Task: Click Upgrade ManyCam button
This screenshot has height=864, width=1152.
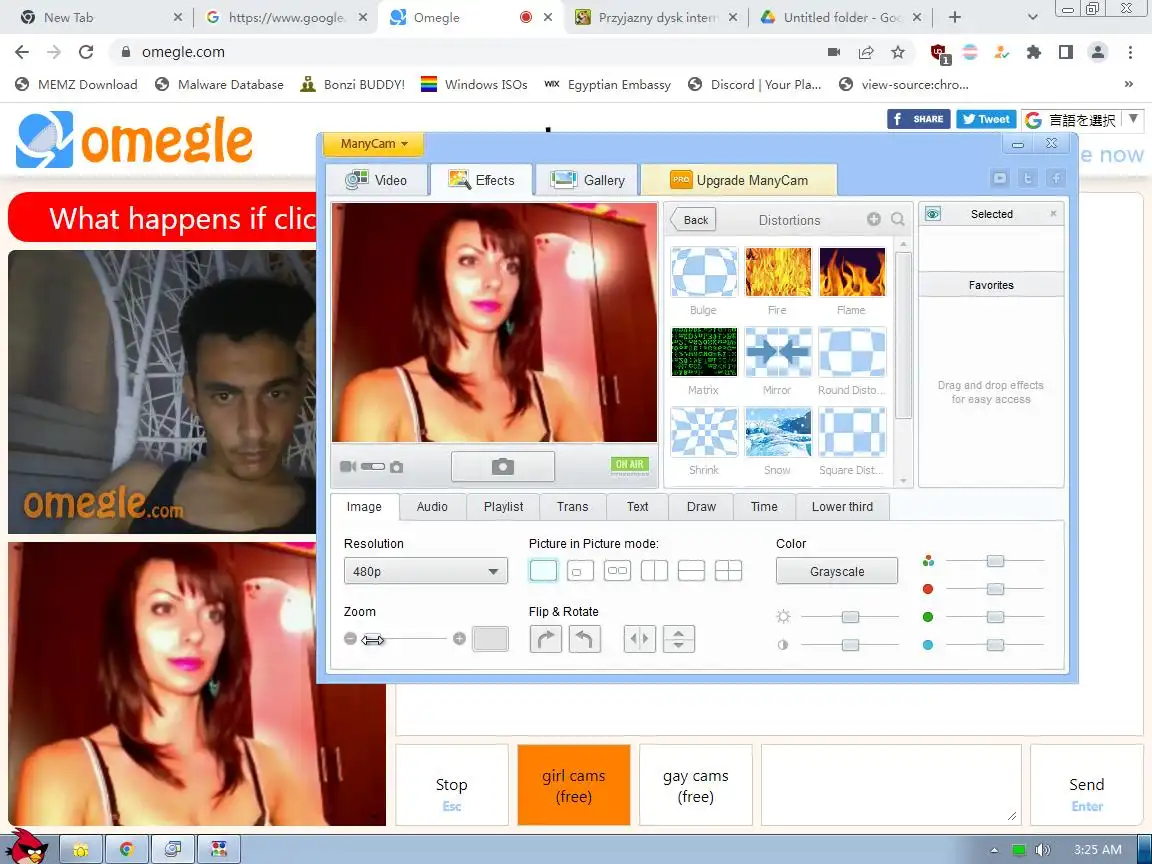Action: [x=738, y=180]
